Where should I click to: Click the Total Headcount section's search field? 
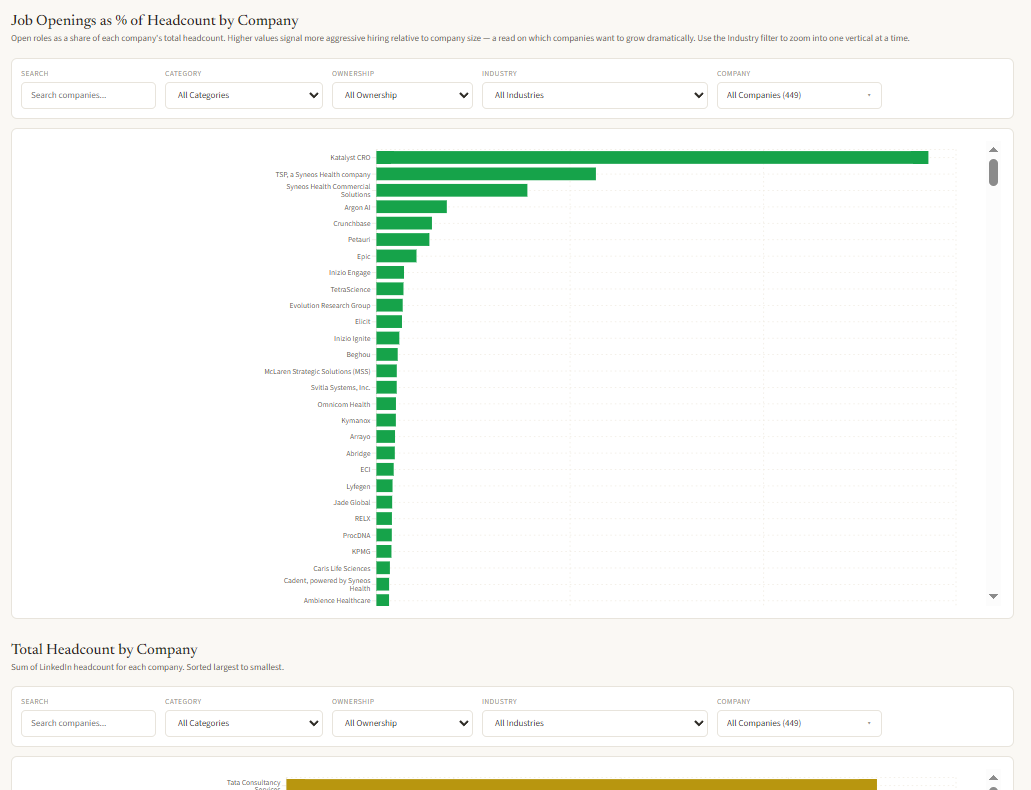pos(88,723)
